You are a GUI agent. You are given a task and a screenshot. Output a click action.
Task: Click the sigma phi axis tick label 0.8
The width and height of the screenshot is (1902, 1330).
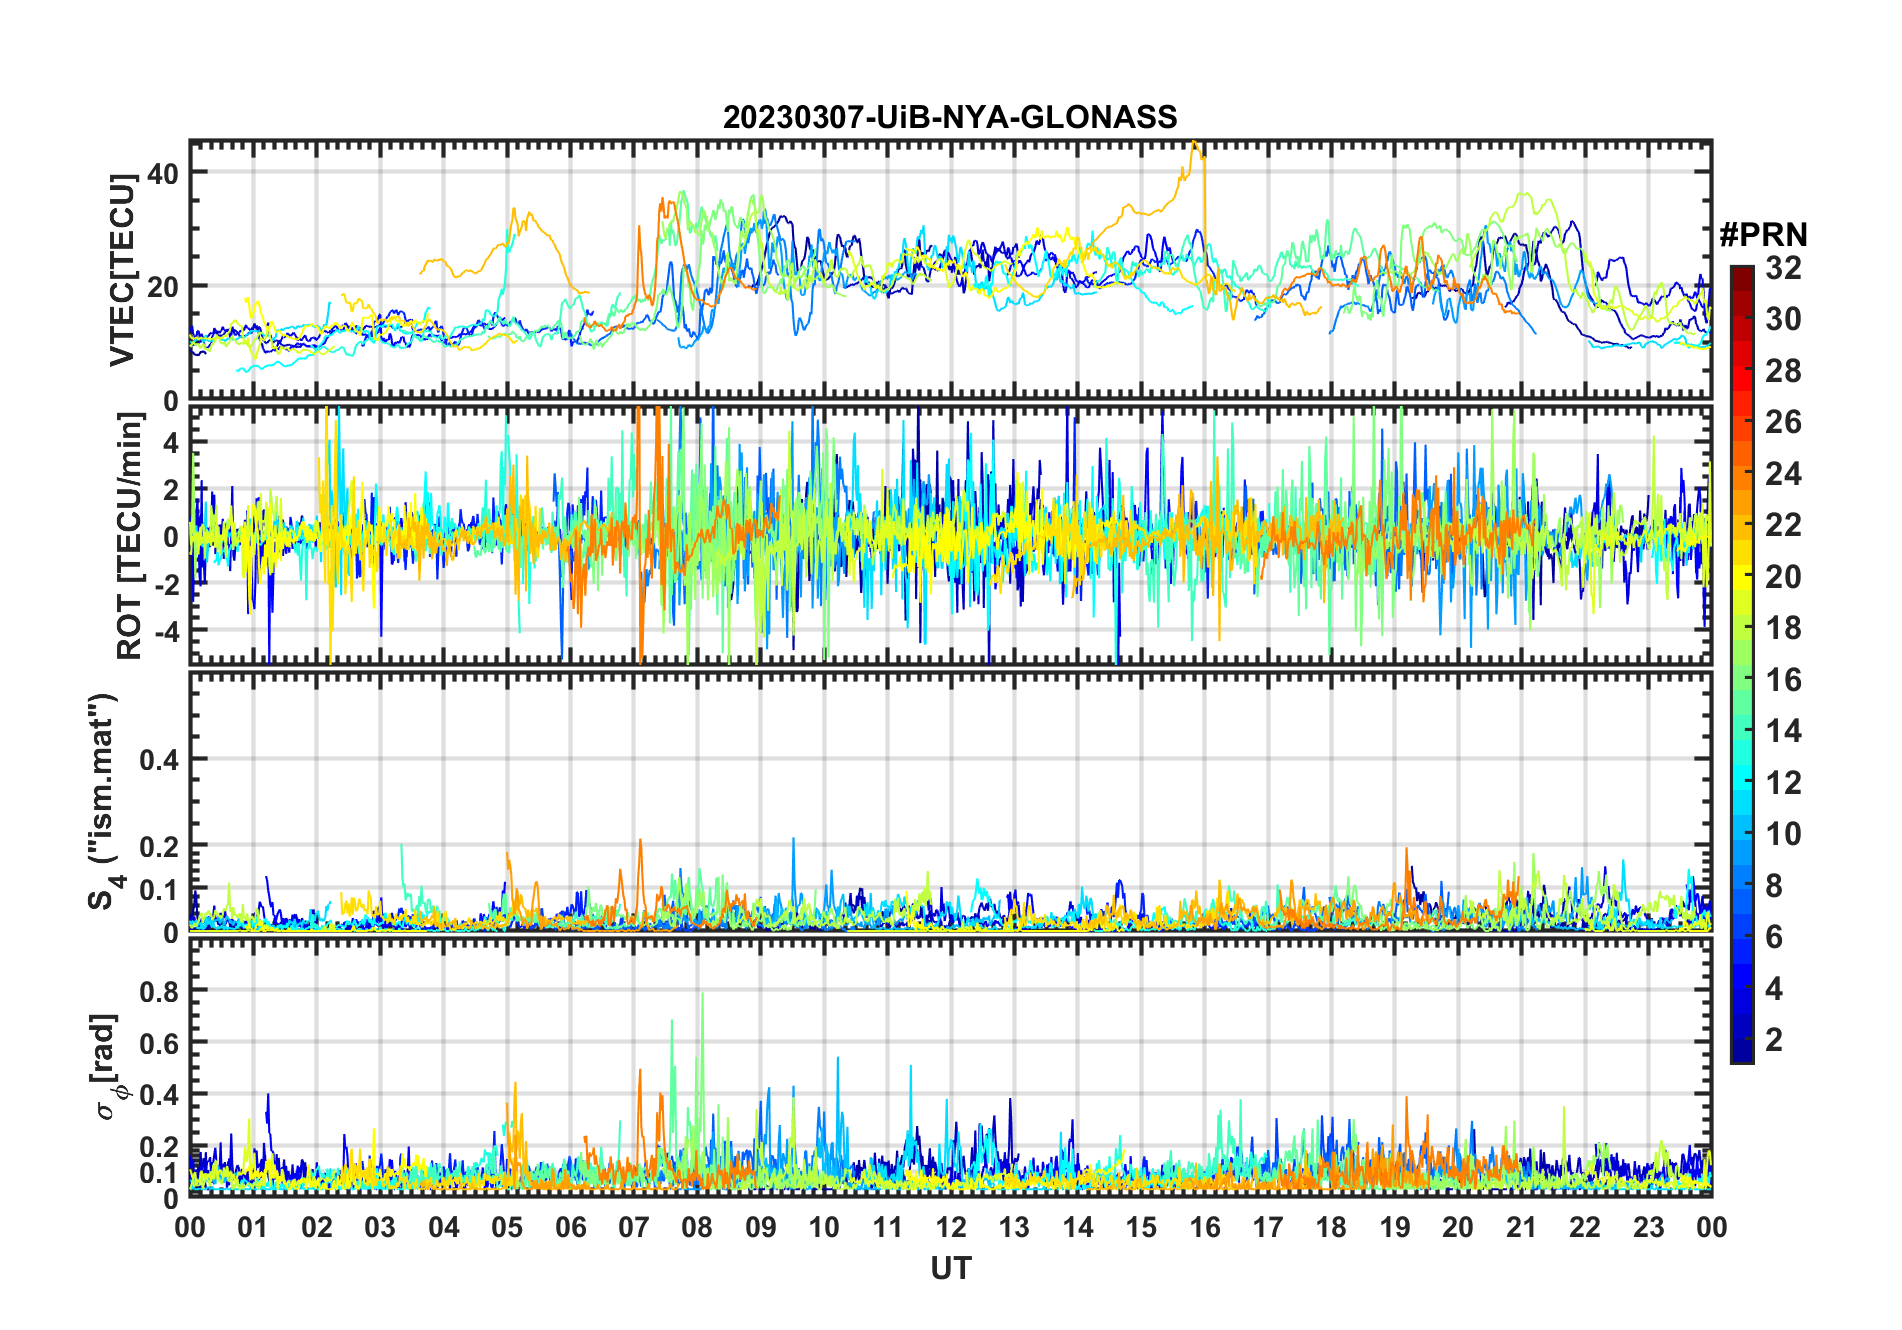pos(159,991)
